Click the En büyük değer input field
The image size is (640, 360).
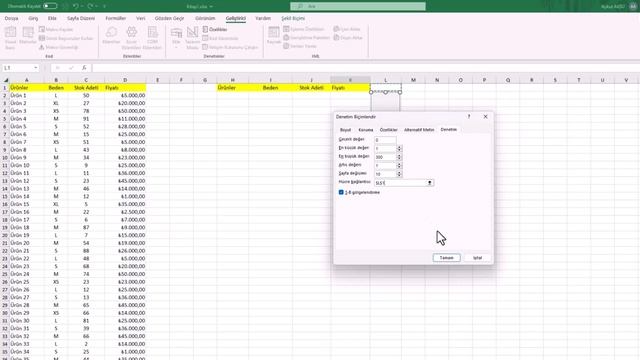coord(385,157)
